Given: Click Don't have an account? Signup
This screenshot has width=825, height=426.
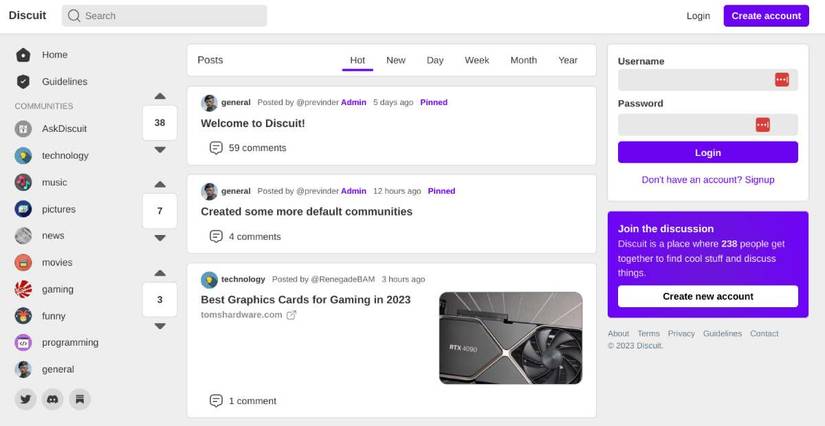Looking at the screenshot, I should click(708, 180).
